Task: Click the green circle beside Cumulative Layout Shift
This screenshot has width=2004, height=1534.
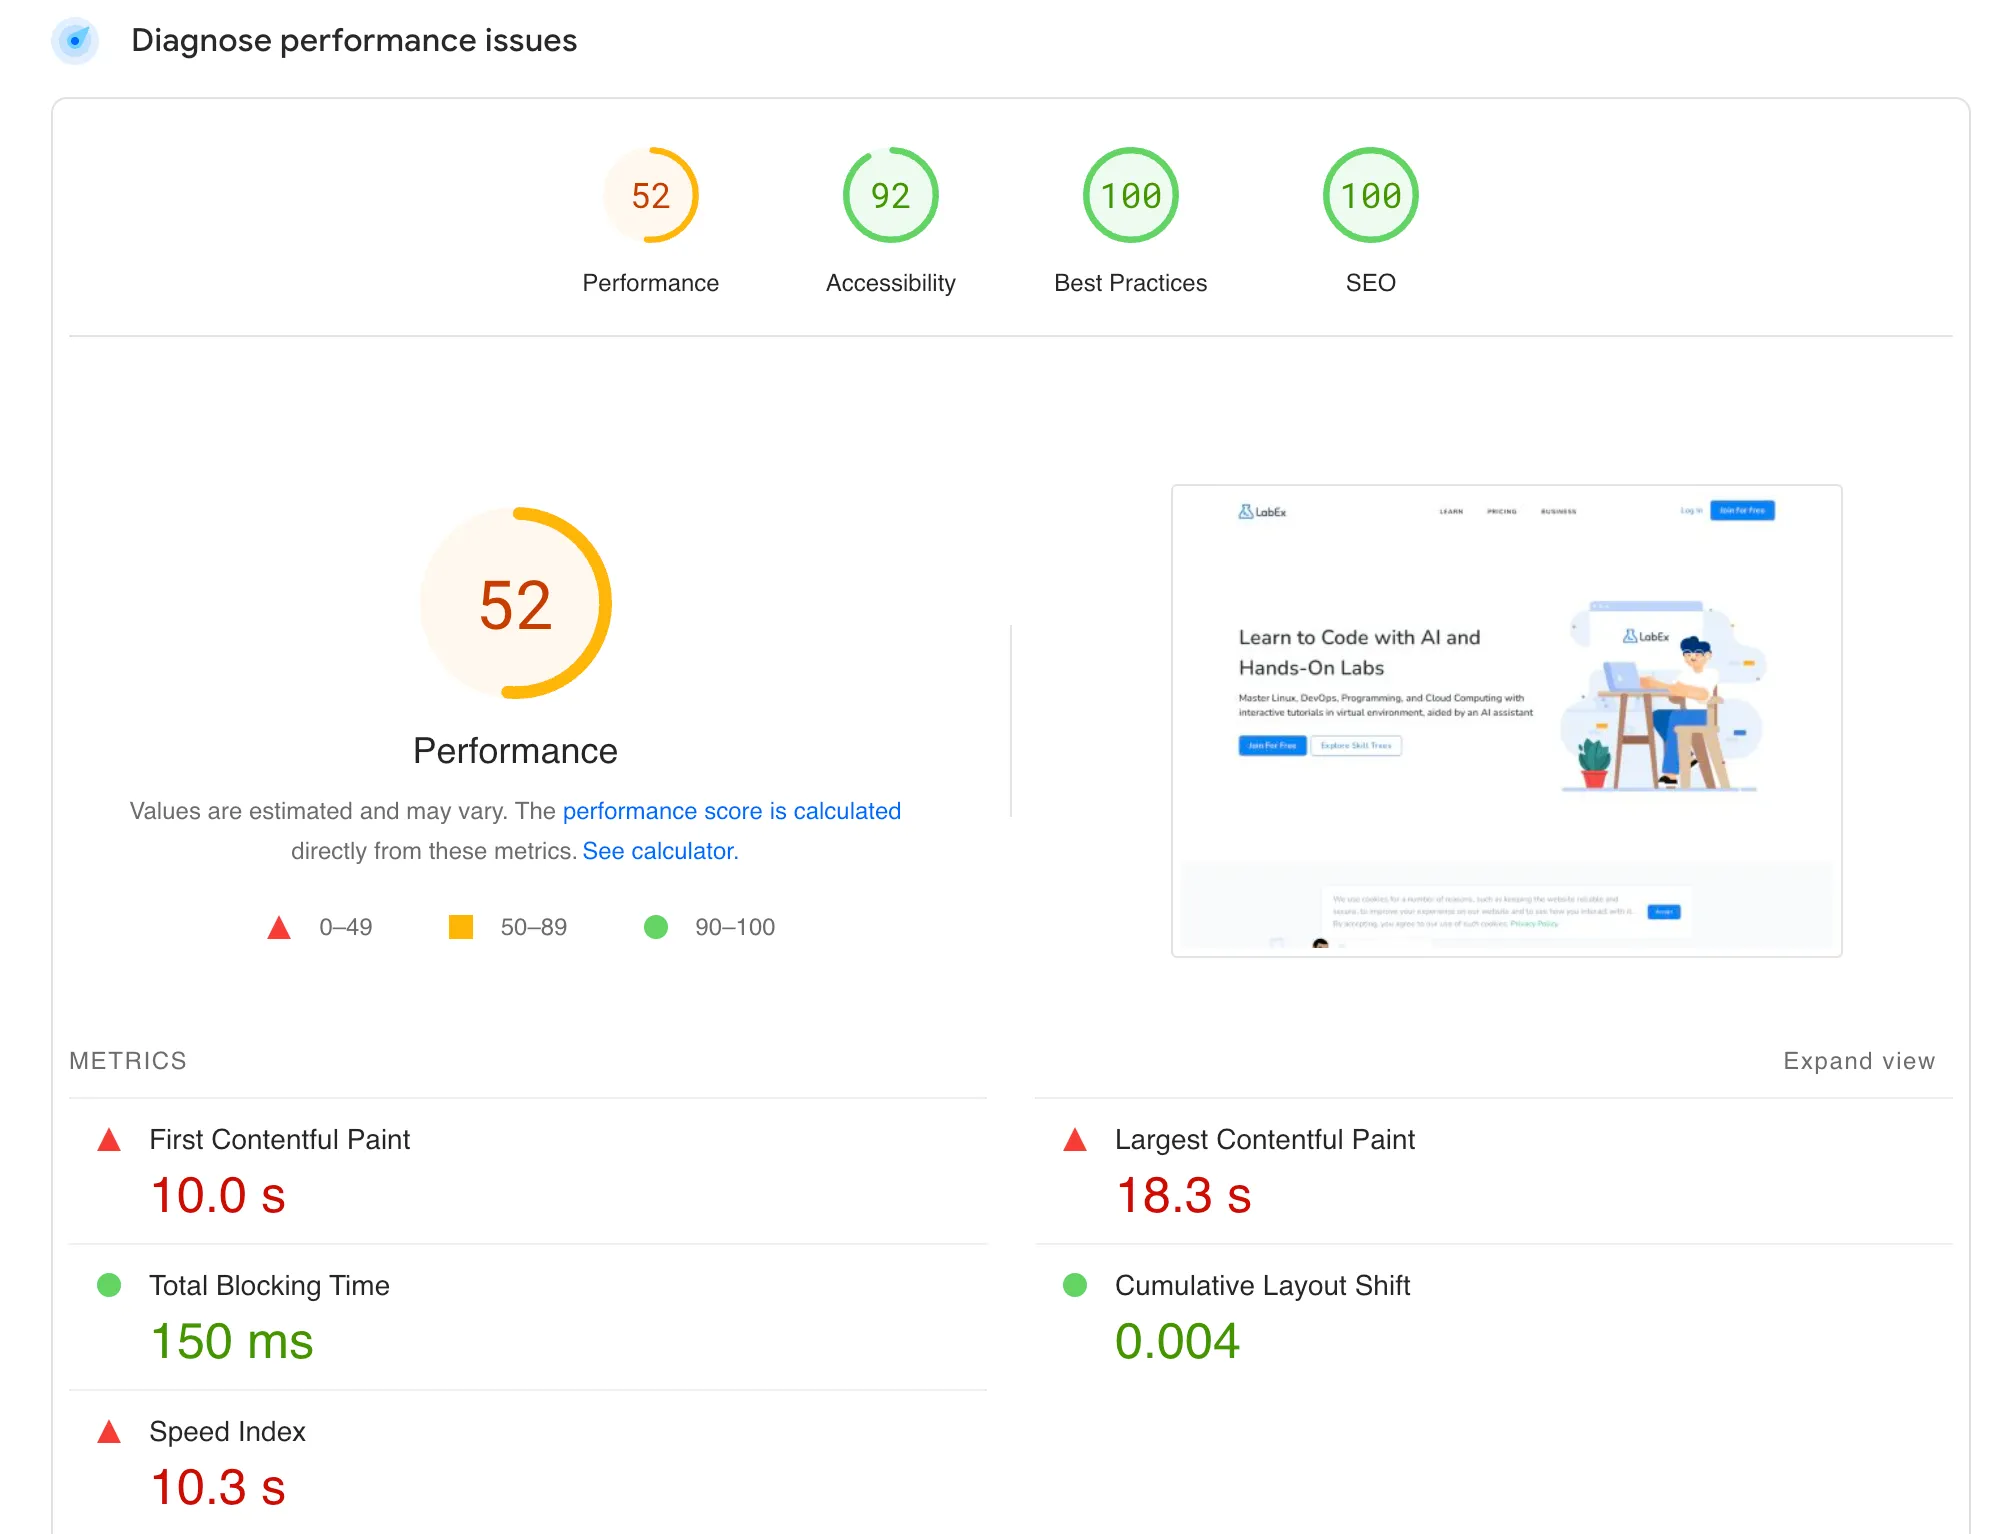Action: click(1075, 1286)
